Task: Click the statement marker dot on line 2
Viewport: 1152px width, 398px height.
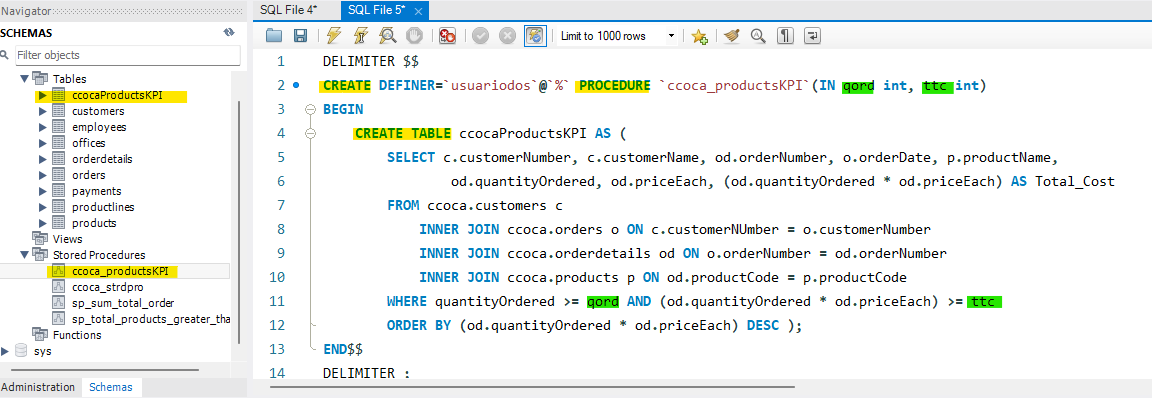Action: click(x=296, y=85)
